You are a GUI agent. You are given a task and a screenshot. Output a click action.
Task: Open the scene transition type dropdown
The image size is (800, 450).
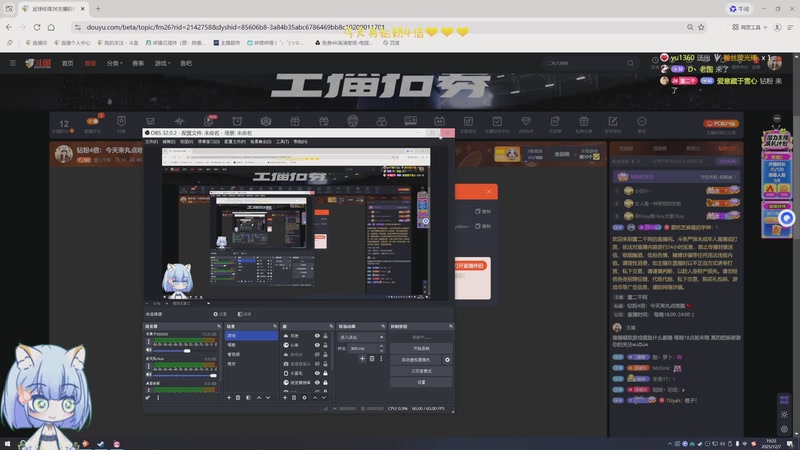pos(361,337)
